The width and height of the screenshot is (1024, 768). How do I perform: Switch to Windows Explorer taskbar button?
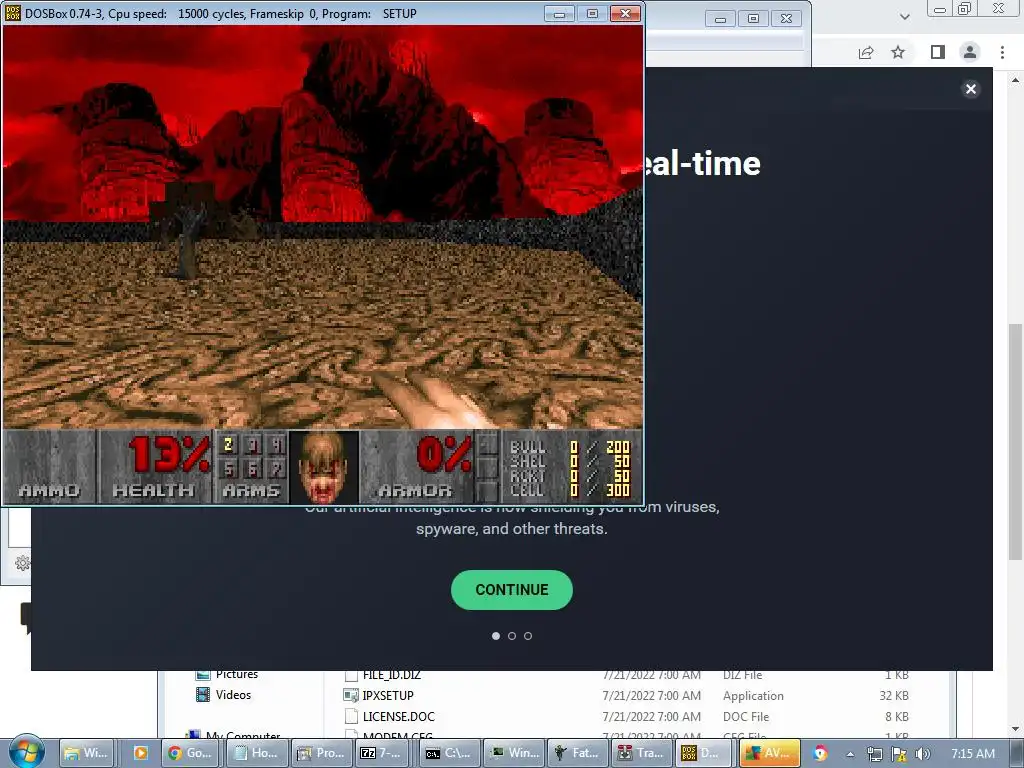(86, 753)
